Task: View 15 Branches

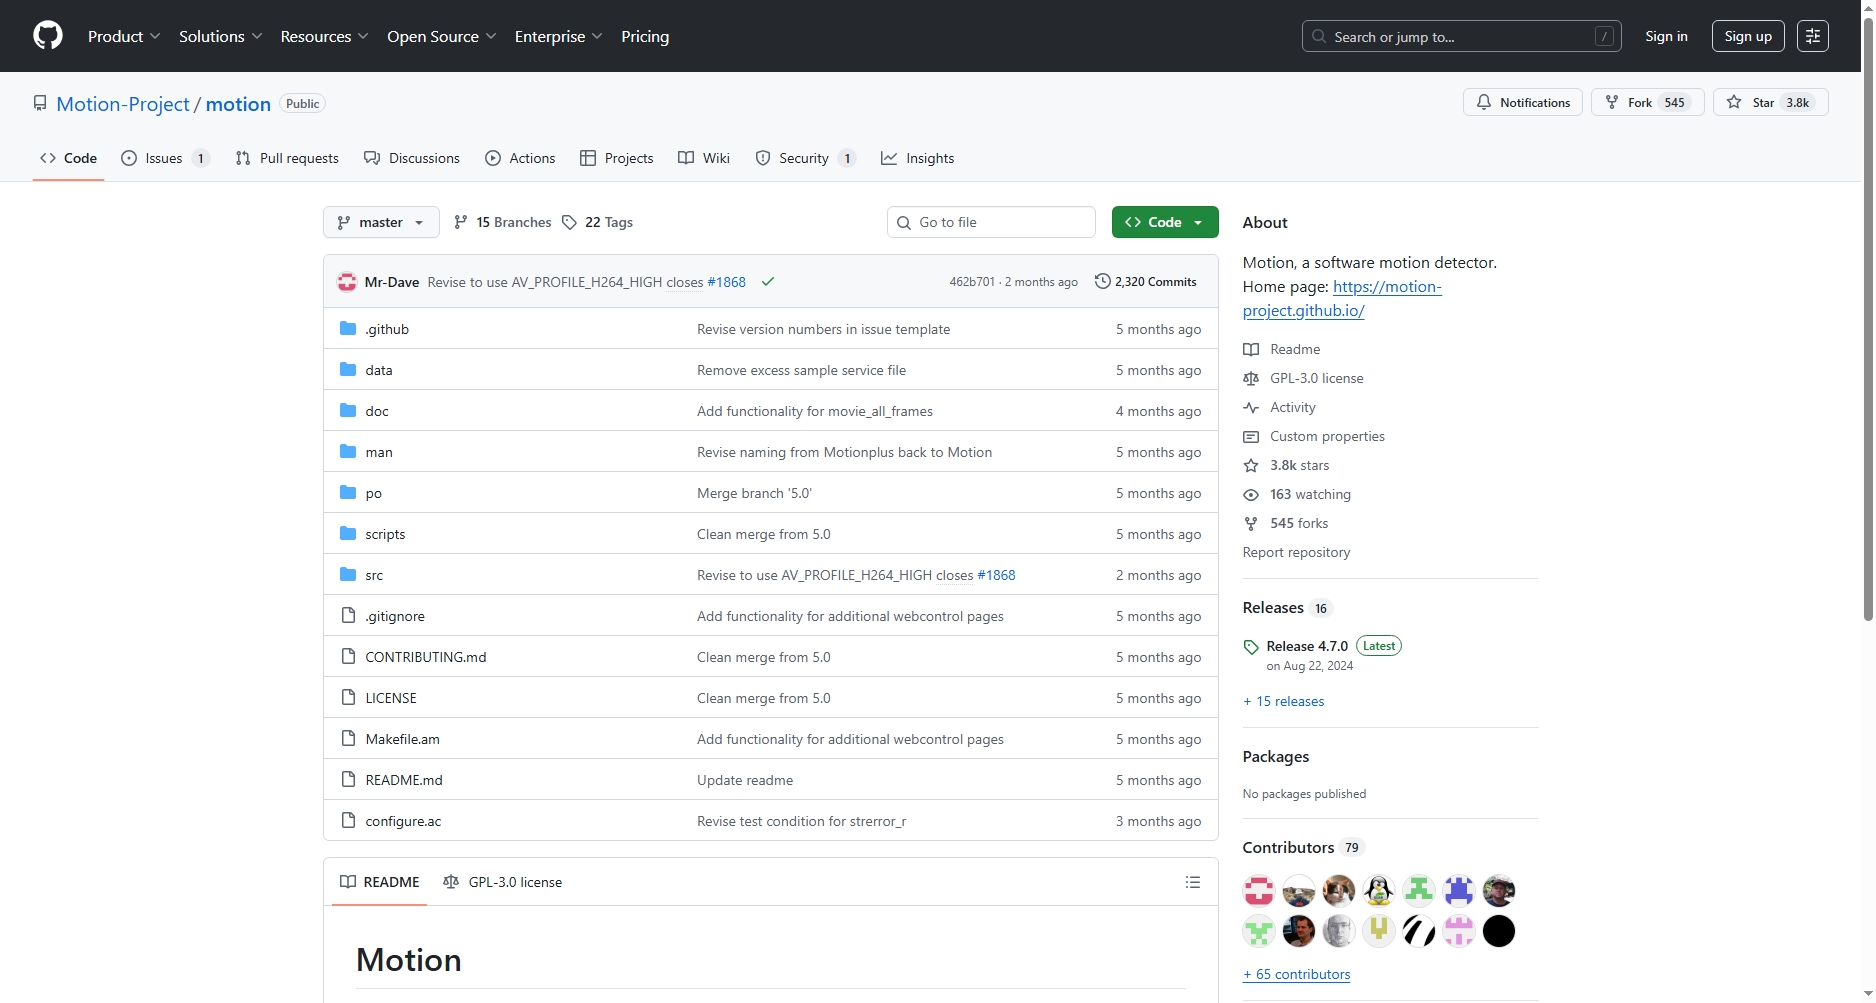Action: coord(502,222)
